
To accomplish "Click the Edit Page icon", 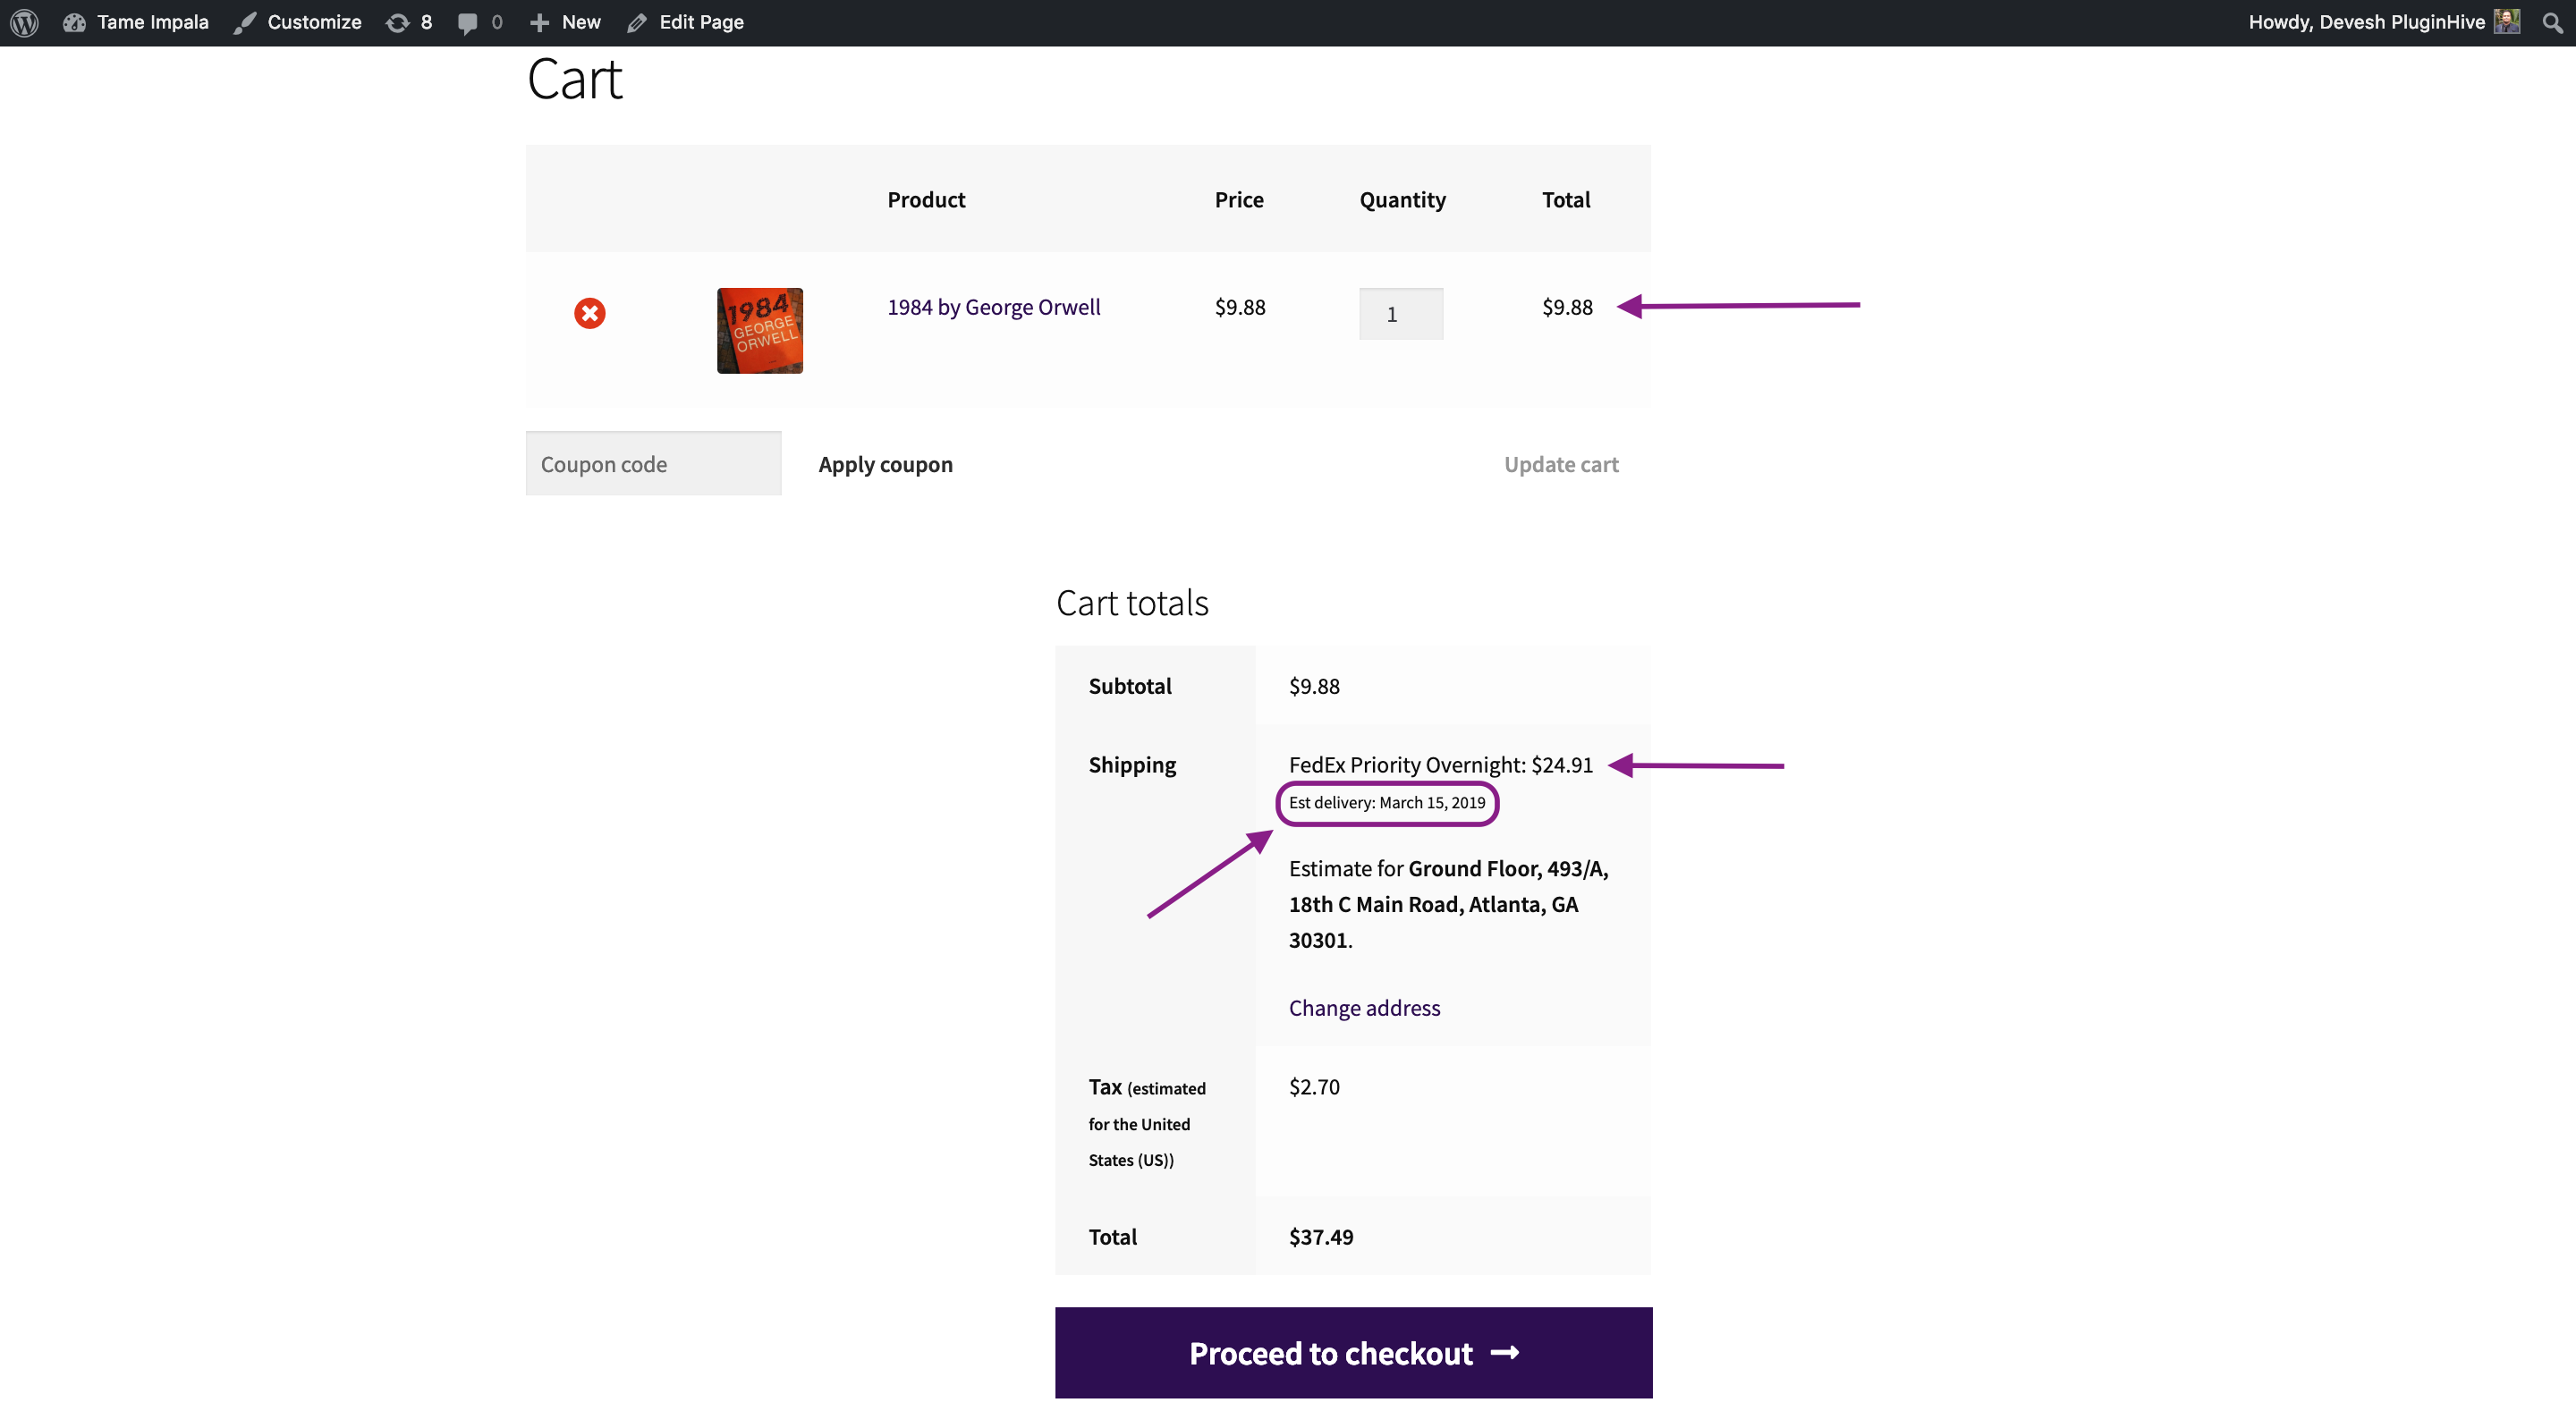I will pyautogui.click(x=636, y=22).
